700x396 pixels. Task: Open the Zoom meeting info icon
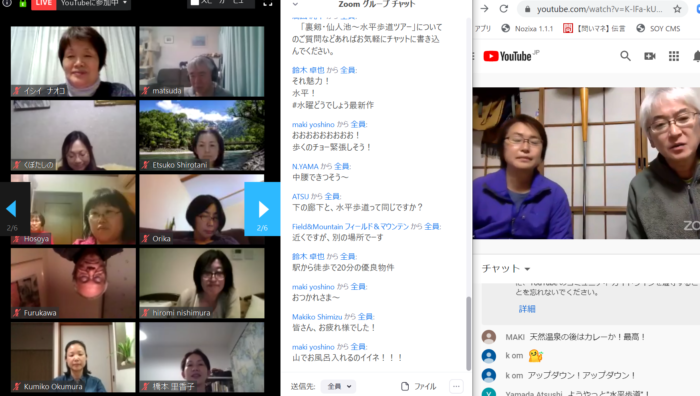click(x=7, y=3)
